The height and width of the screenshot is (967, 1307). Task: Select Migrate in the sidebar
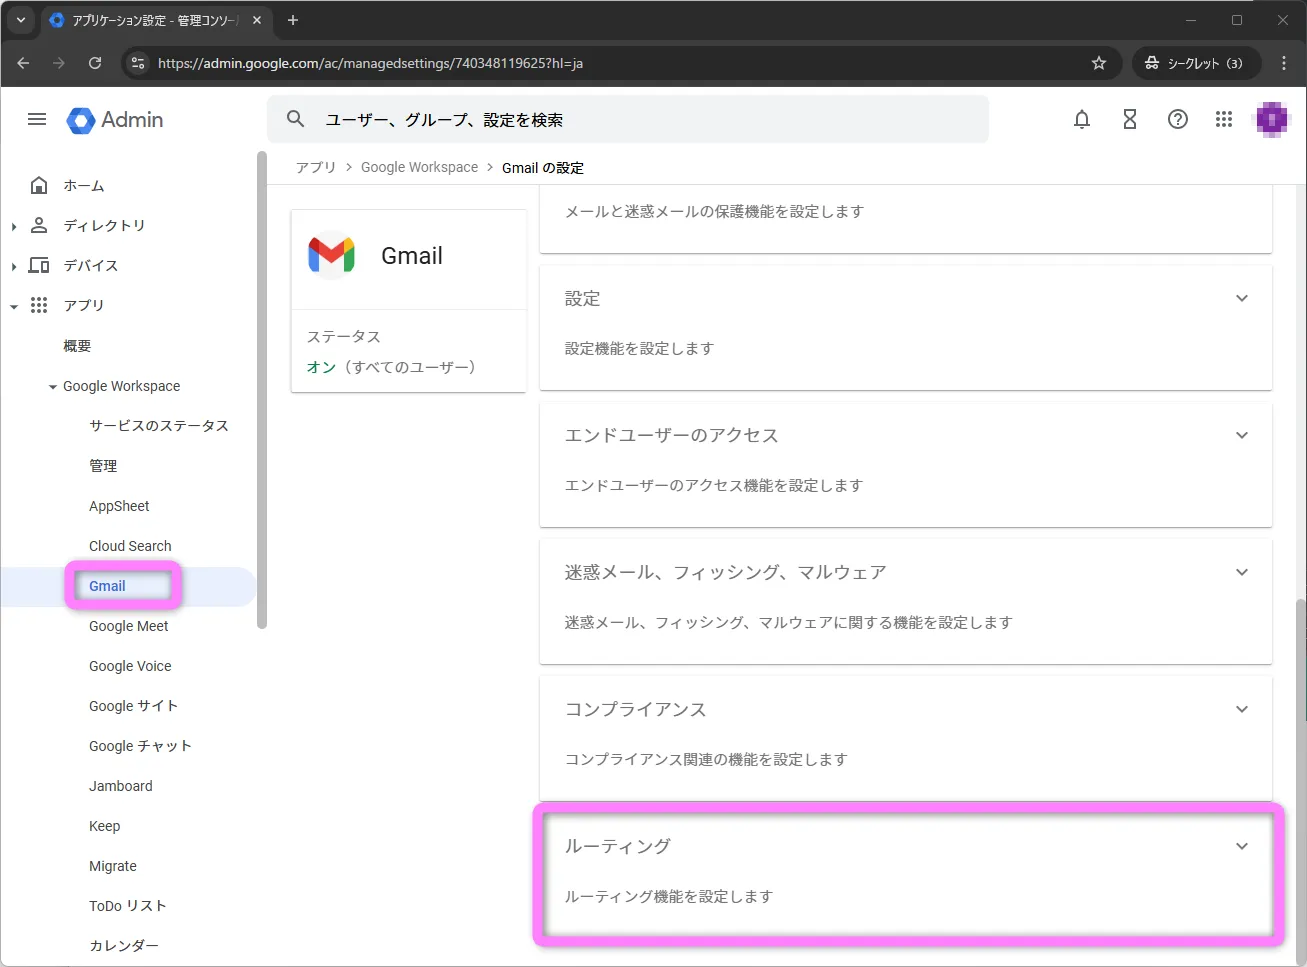(113, 866)
